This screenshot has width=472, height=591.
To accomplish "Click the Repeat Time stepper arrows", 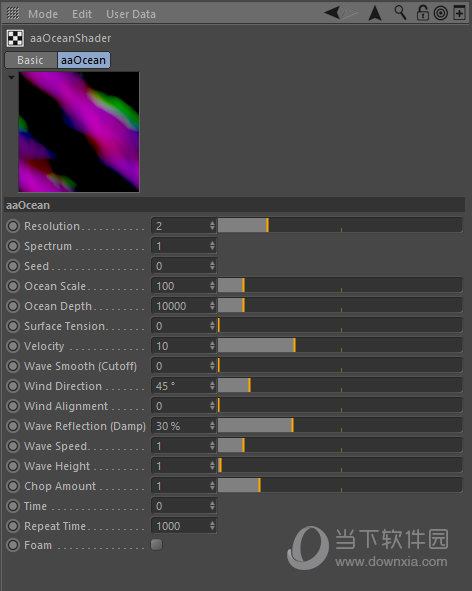I will (212, 526).
